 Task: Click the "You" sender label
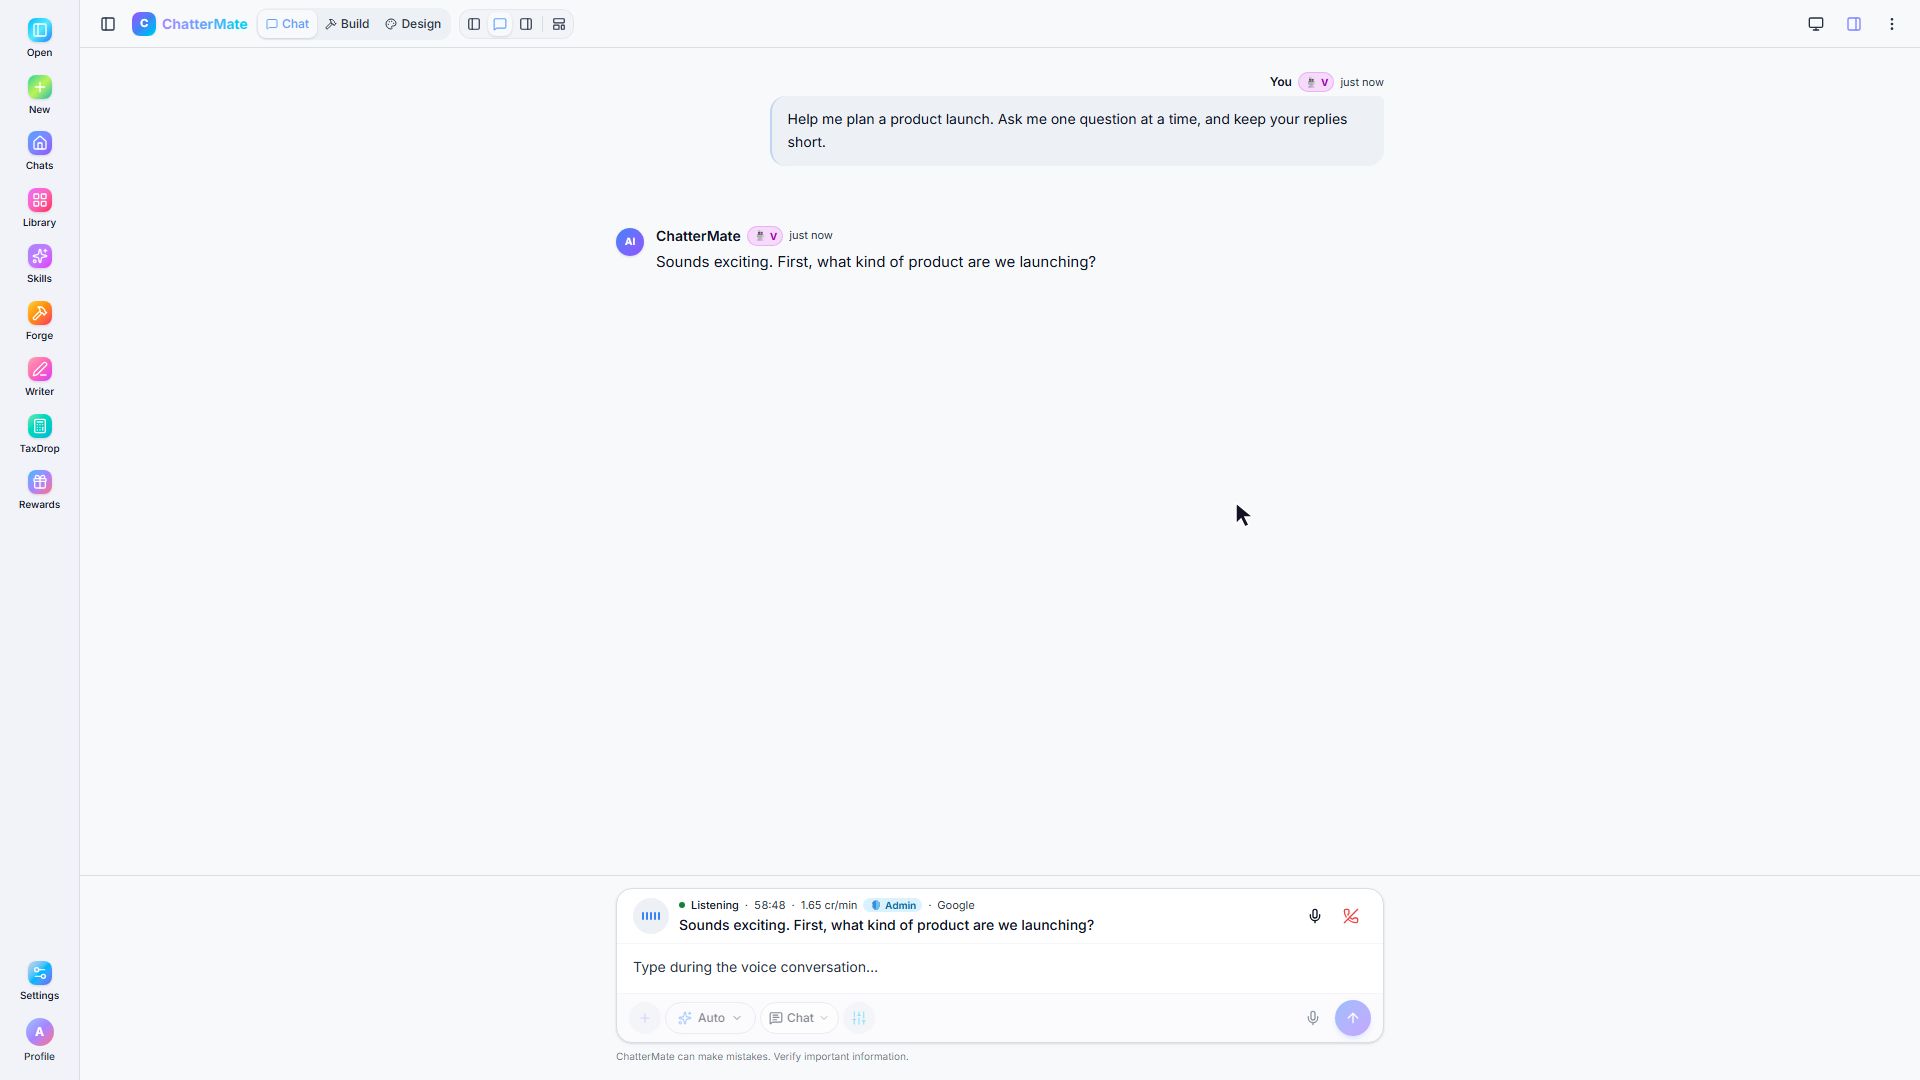[x=1280, y=82]
